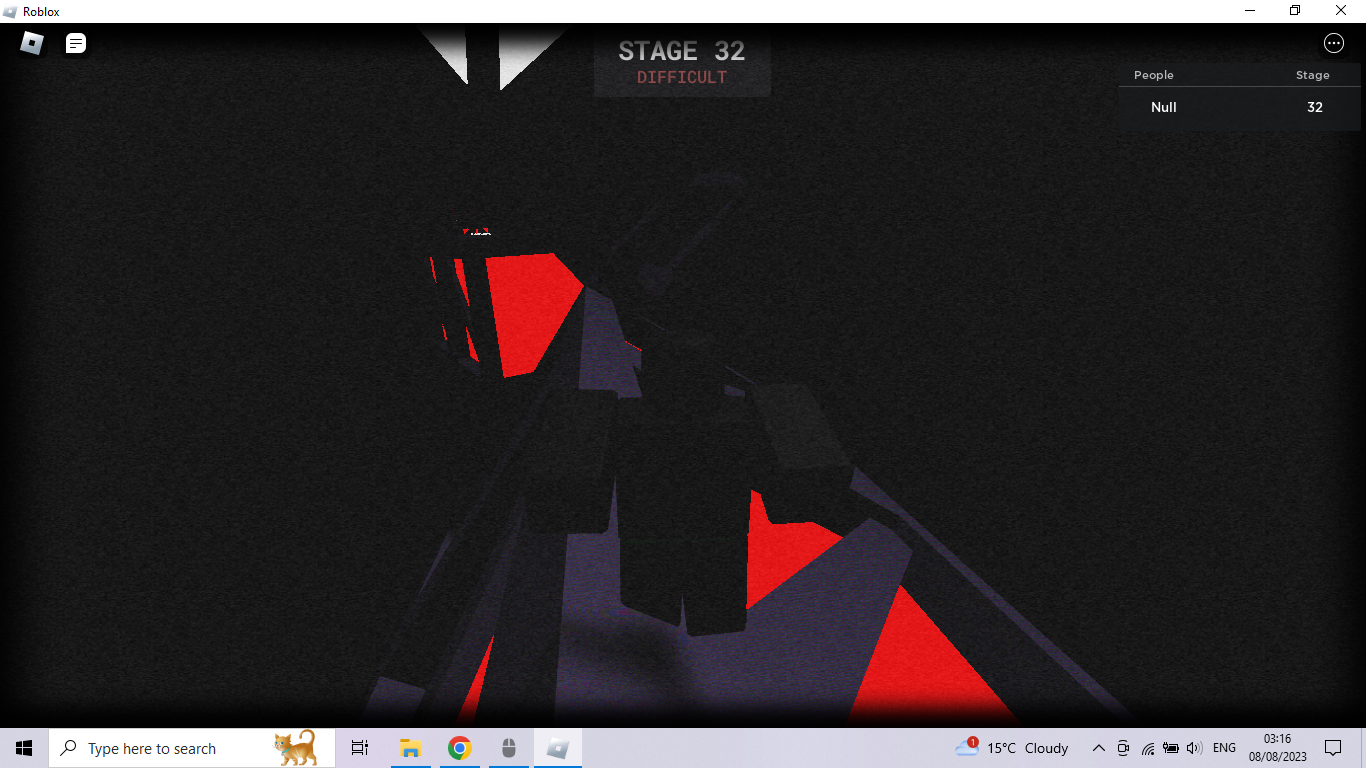Open the Roblox chat icon

coord(76,43)
